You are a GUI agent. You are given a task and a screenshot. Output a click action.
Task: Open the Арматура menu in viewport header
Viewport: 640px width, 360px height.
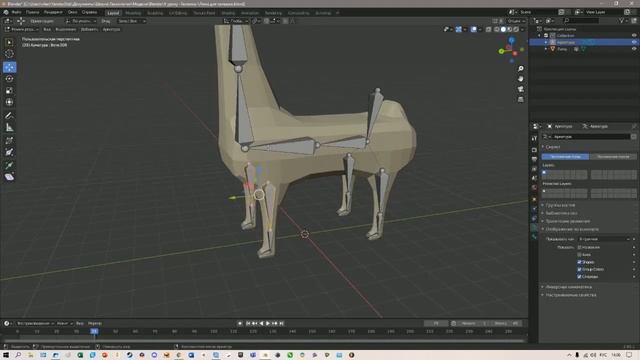click(111, 29)
